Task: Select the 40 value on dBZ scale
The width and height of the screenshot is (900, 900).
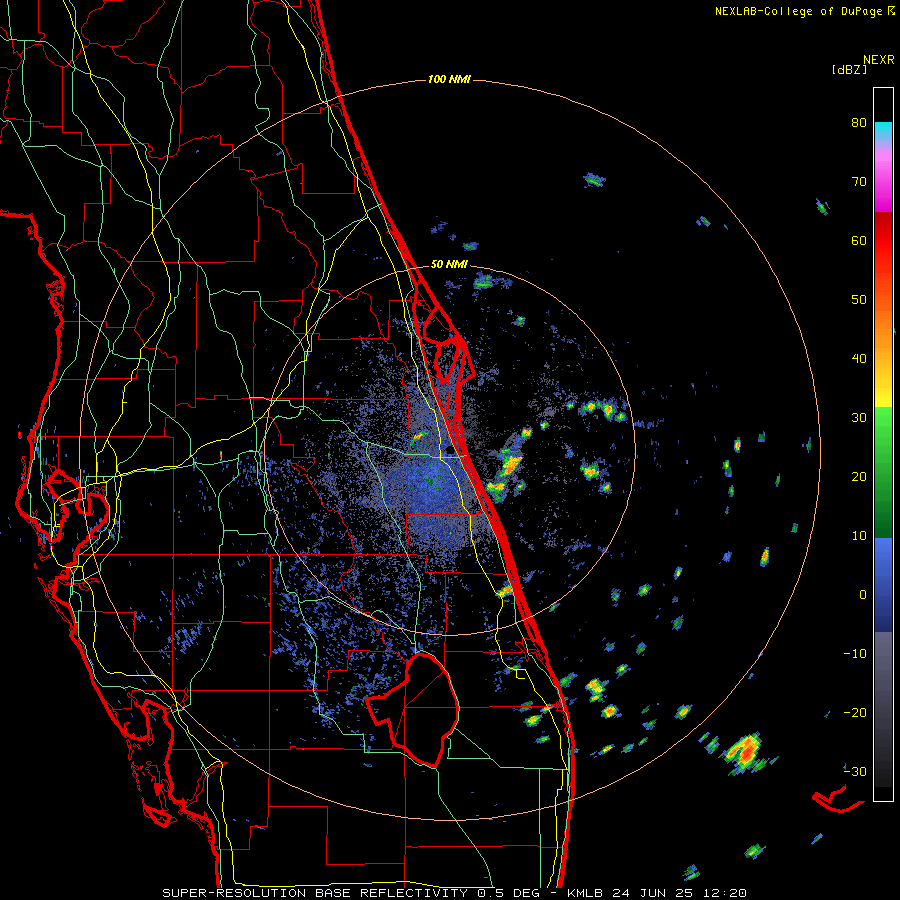Action: tap(859, 359)
